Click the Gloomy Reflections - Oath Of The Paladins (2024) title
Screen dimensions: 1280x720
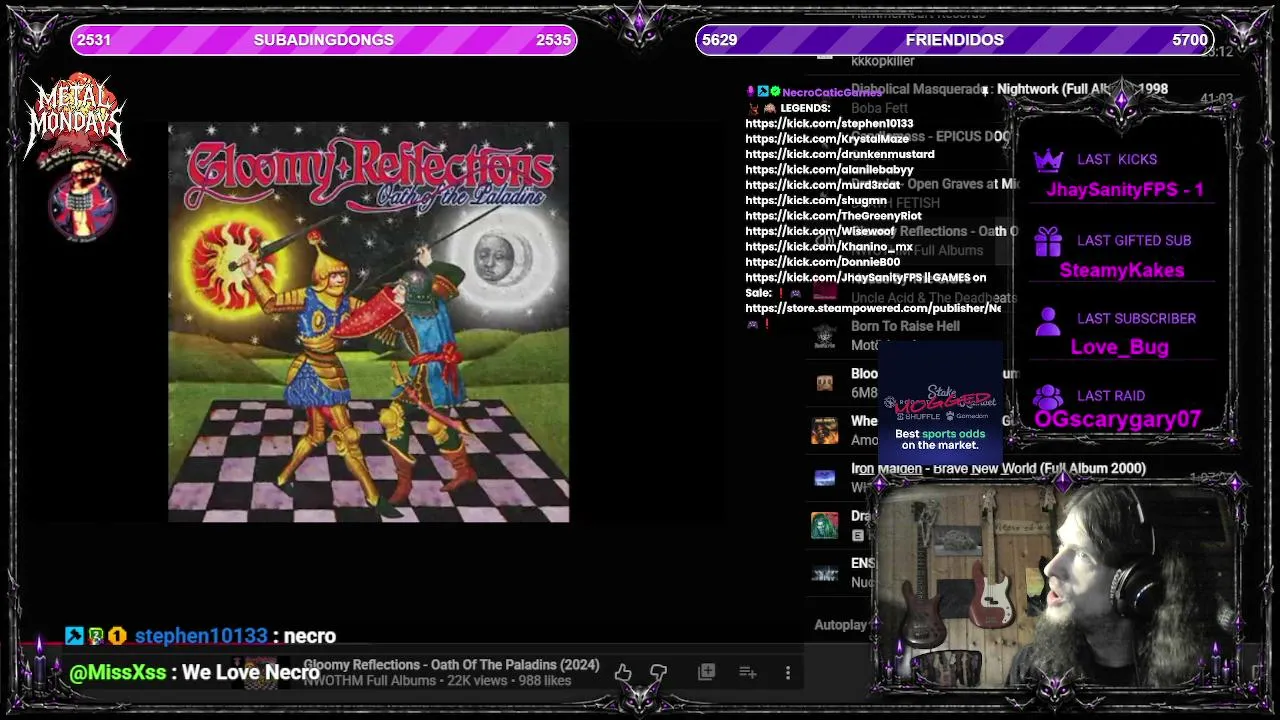451,665
